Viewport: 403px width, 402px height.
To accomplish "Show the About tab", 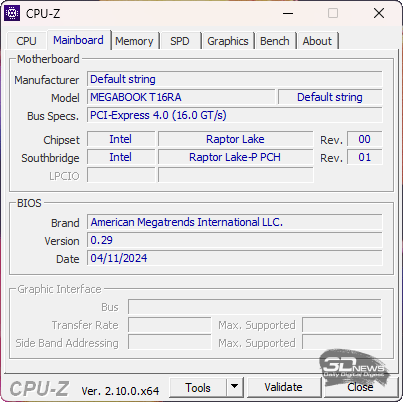I will 317,41.
